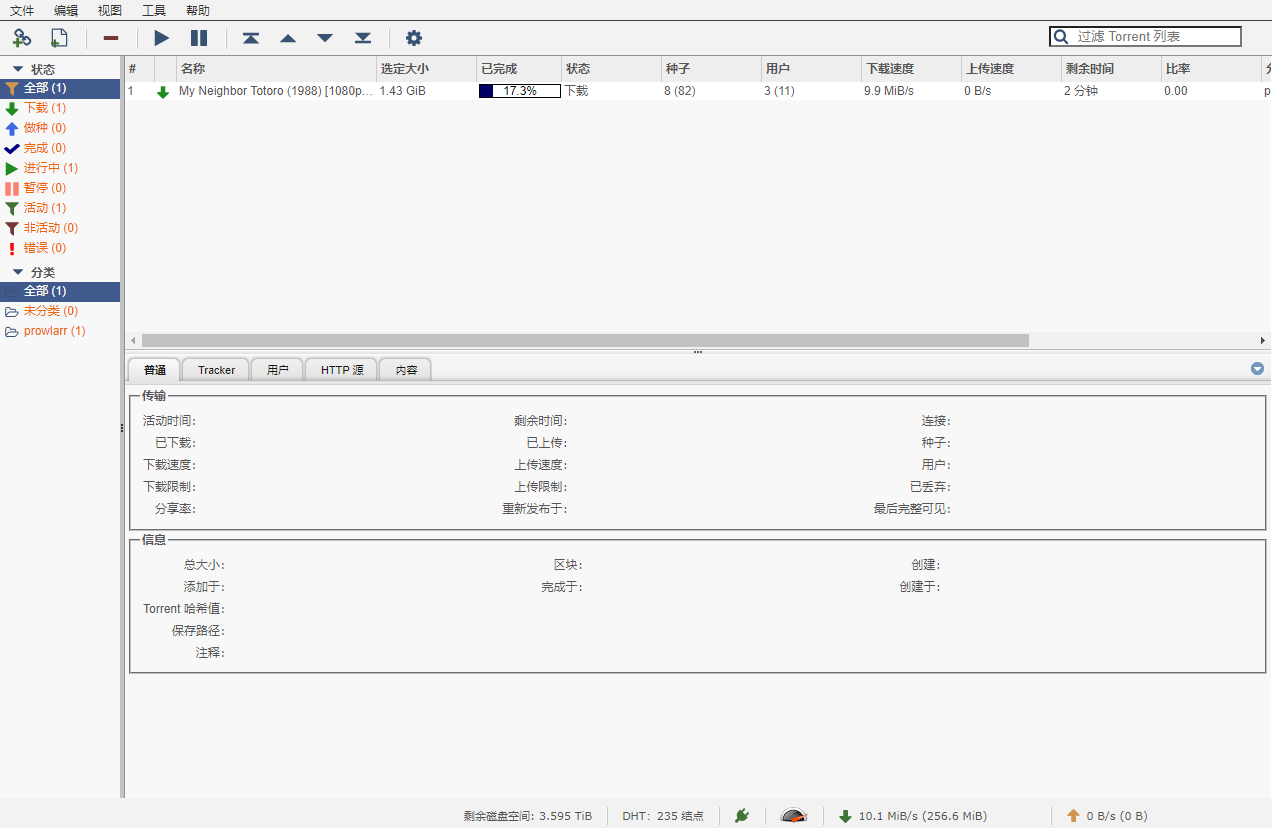Screen dimensions: 1272x828
Task: Filter by 暂停 (0) status
Action: coord(45,188)
